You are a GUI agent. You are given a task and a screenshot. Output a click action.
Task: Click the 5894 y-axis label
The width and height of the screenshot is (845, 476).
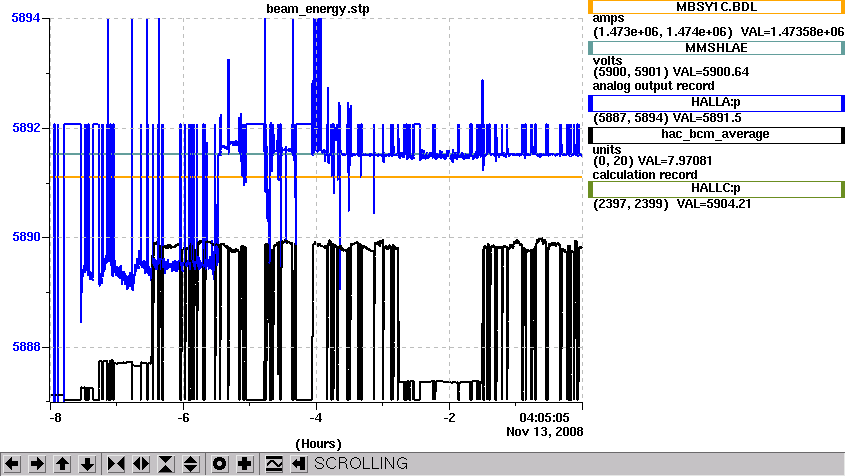pos(26,18)
